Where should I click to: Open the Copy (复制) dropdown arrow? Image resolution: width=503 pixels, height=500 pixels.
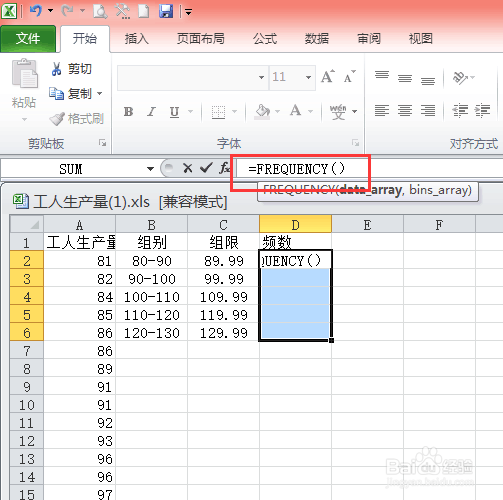(x=99, y=94)
